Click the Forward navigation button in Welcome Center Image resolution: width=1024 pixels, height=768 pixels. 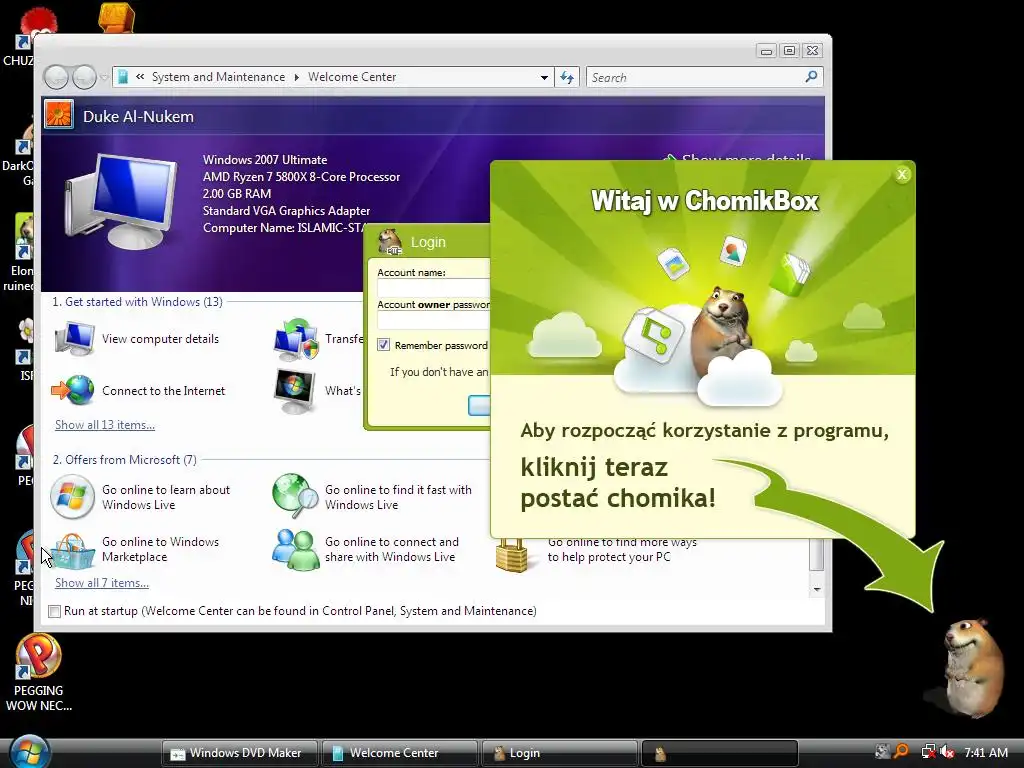84,77
